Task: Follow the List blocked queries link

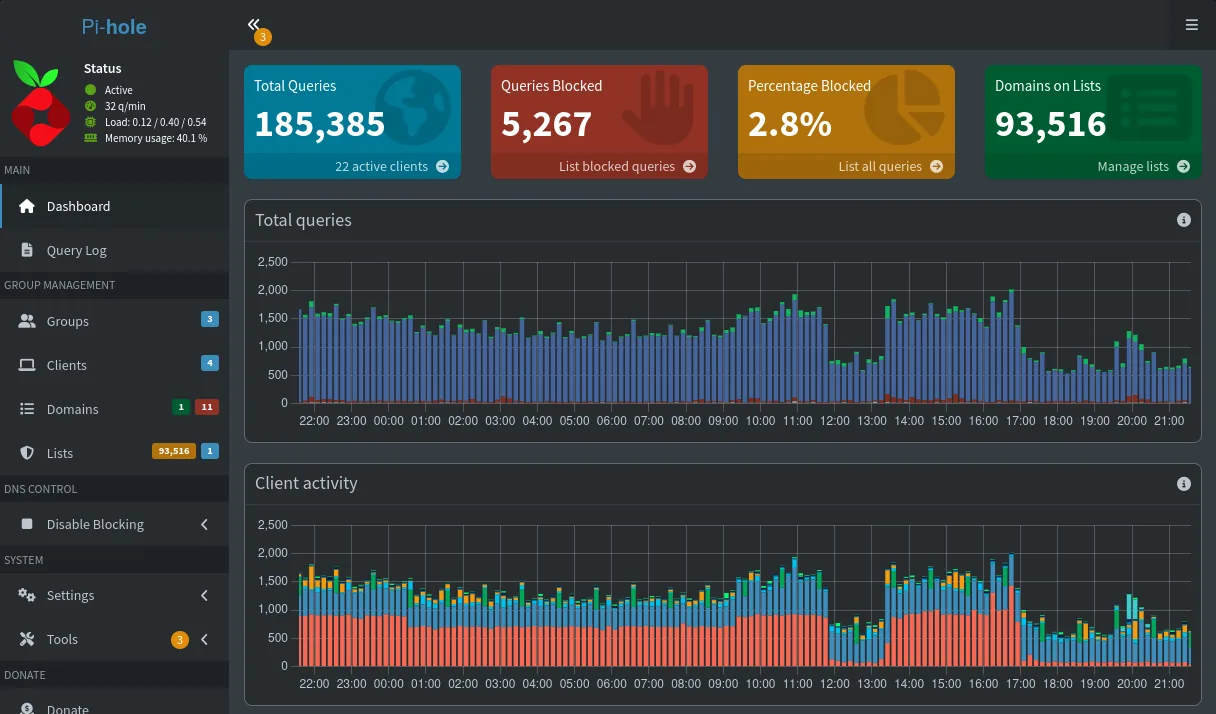Action: pos(599,167)
